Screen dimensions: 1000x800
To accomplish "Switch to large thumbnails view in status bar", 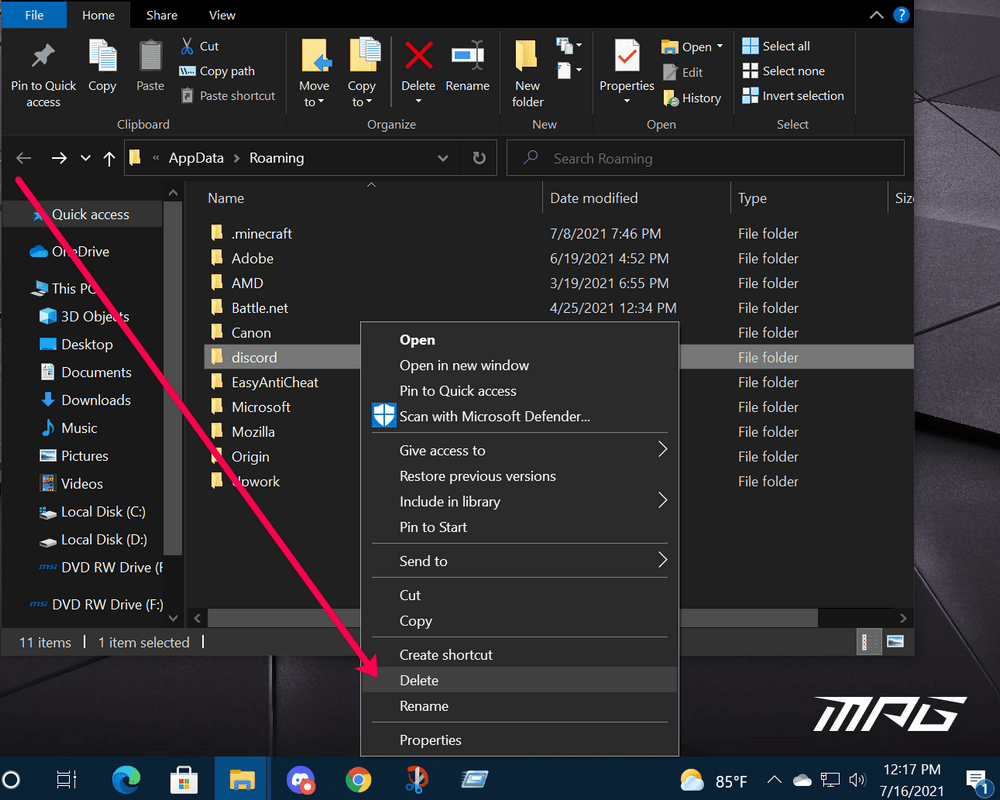I will pyautogui.click(x=896, y=641).
